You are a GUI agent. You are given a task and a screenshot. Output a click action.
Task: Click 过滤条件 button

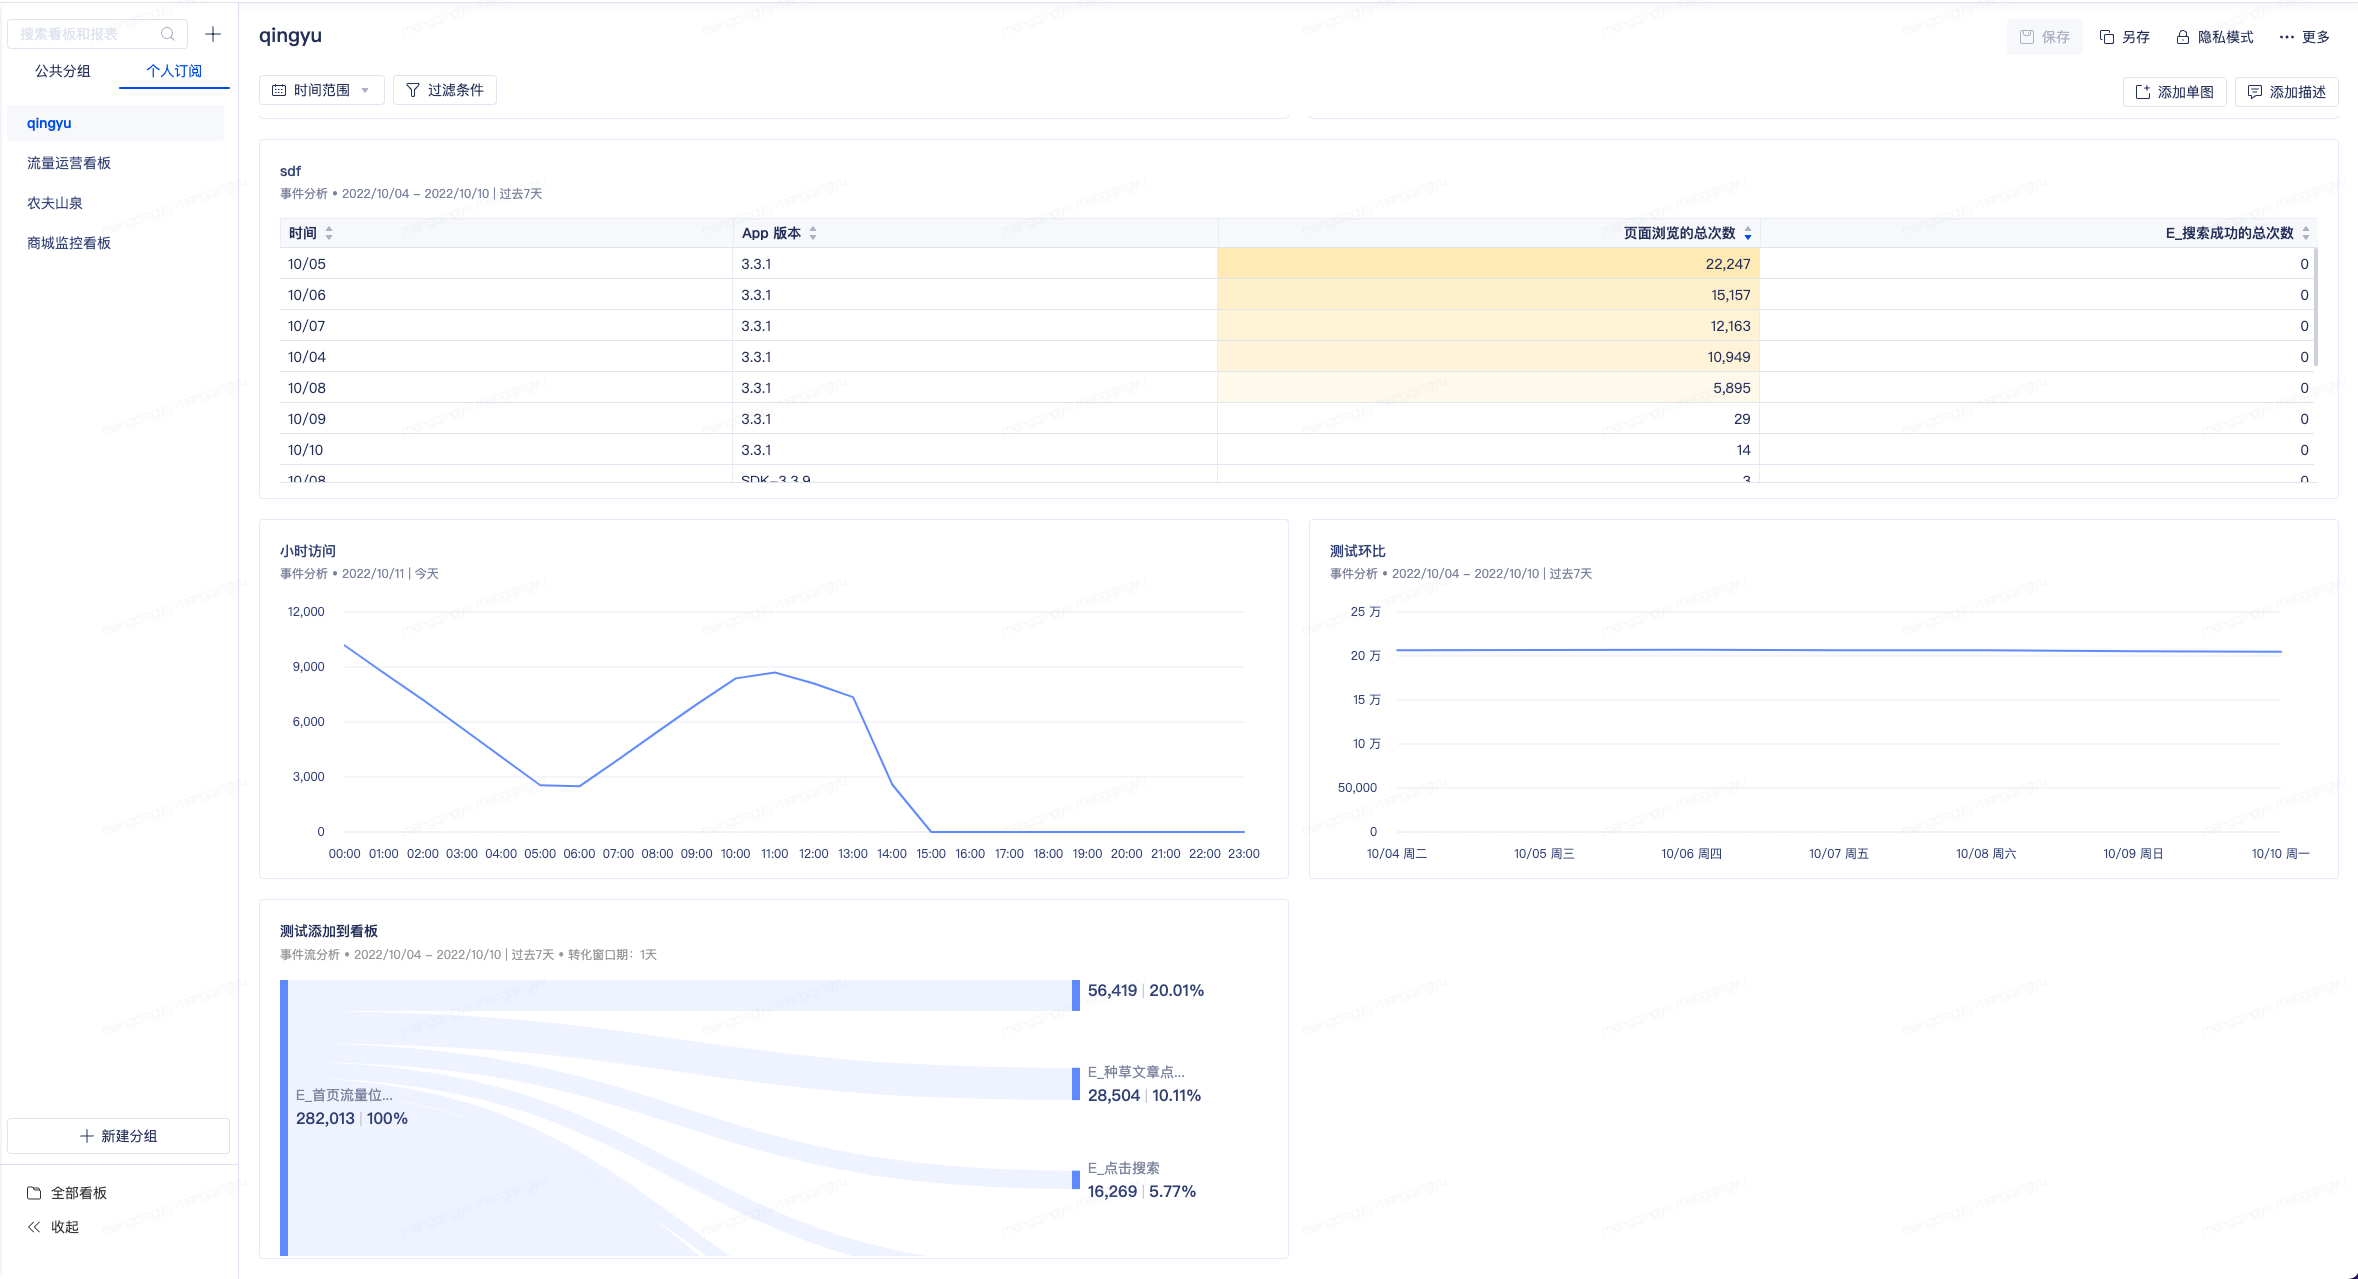tap(445, 90)
